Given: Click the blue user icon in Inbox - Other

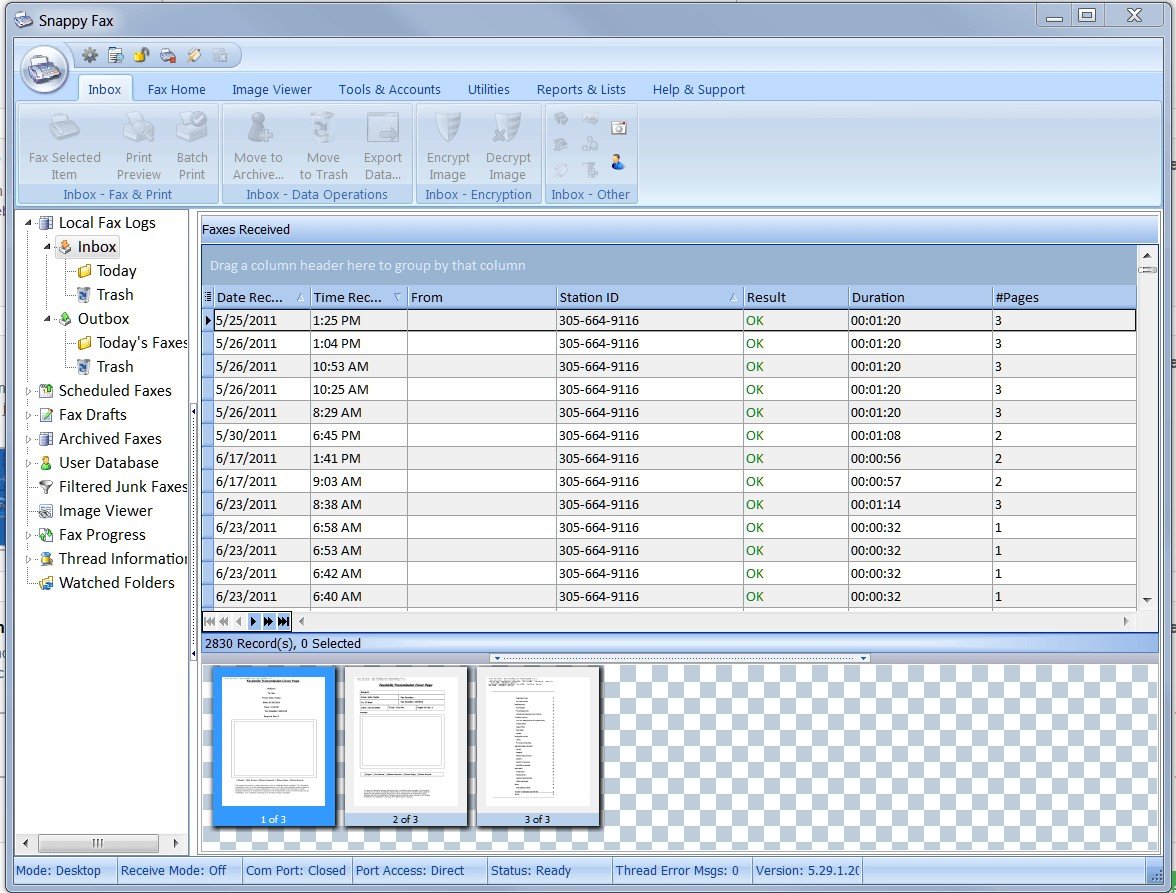Looking at the screenshot, I should (x=618, y=161).
